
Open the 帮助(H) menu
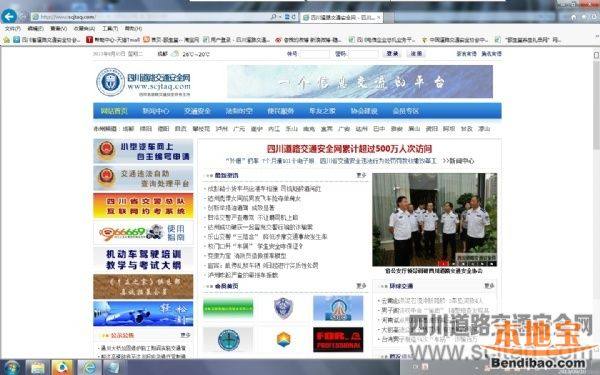133,29
